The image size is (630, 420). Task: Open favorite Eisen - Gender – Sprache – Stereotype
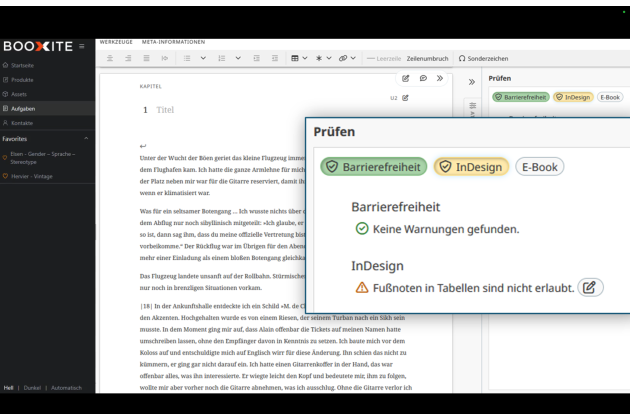(x=43, y=158)
